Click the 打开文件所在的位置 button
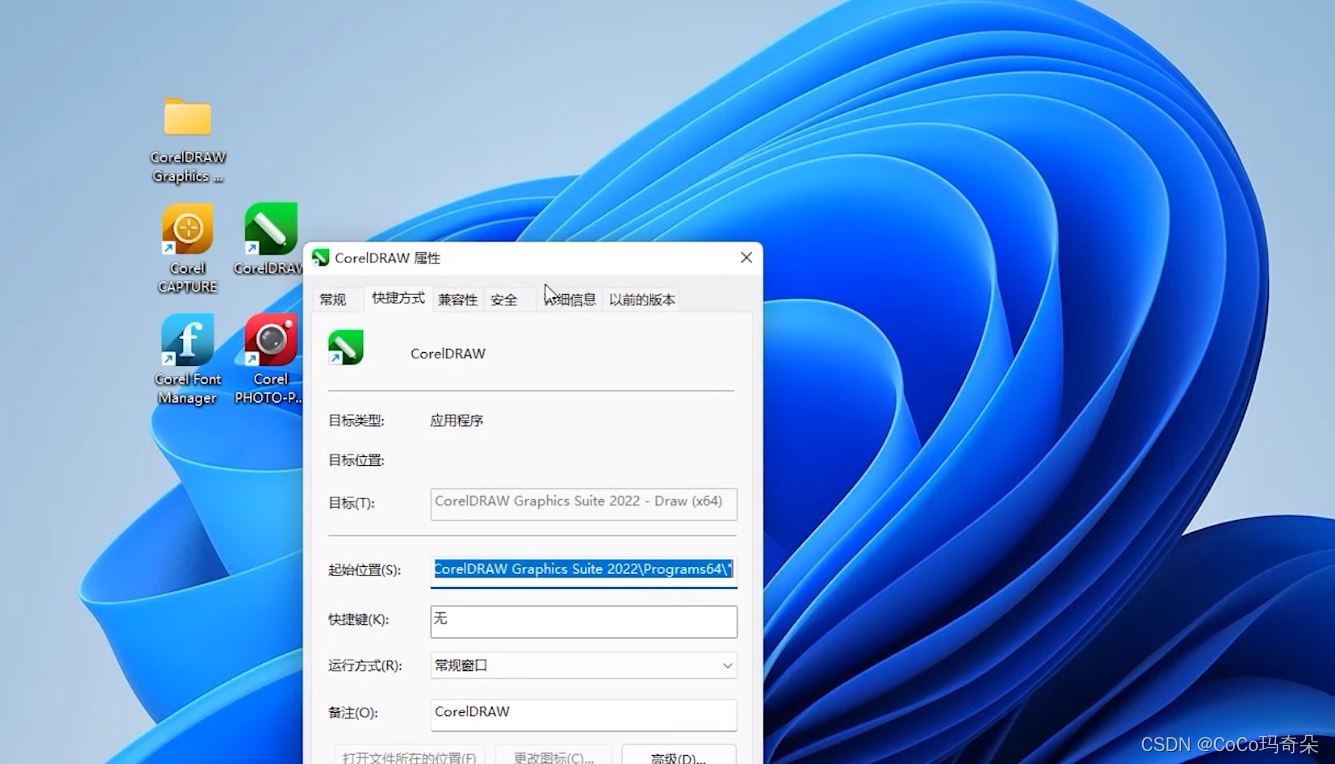Image resolution: width=1335 pixels, height=764 pixels. [x=409, y=757]
